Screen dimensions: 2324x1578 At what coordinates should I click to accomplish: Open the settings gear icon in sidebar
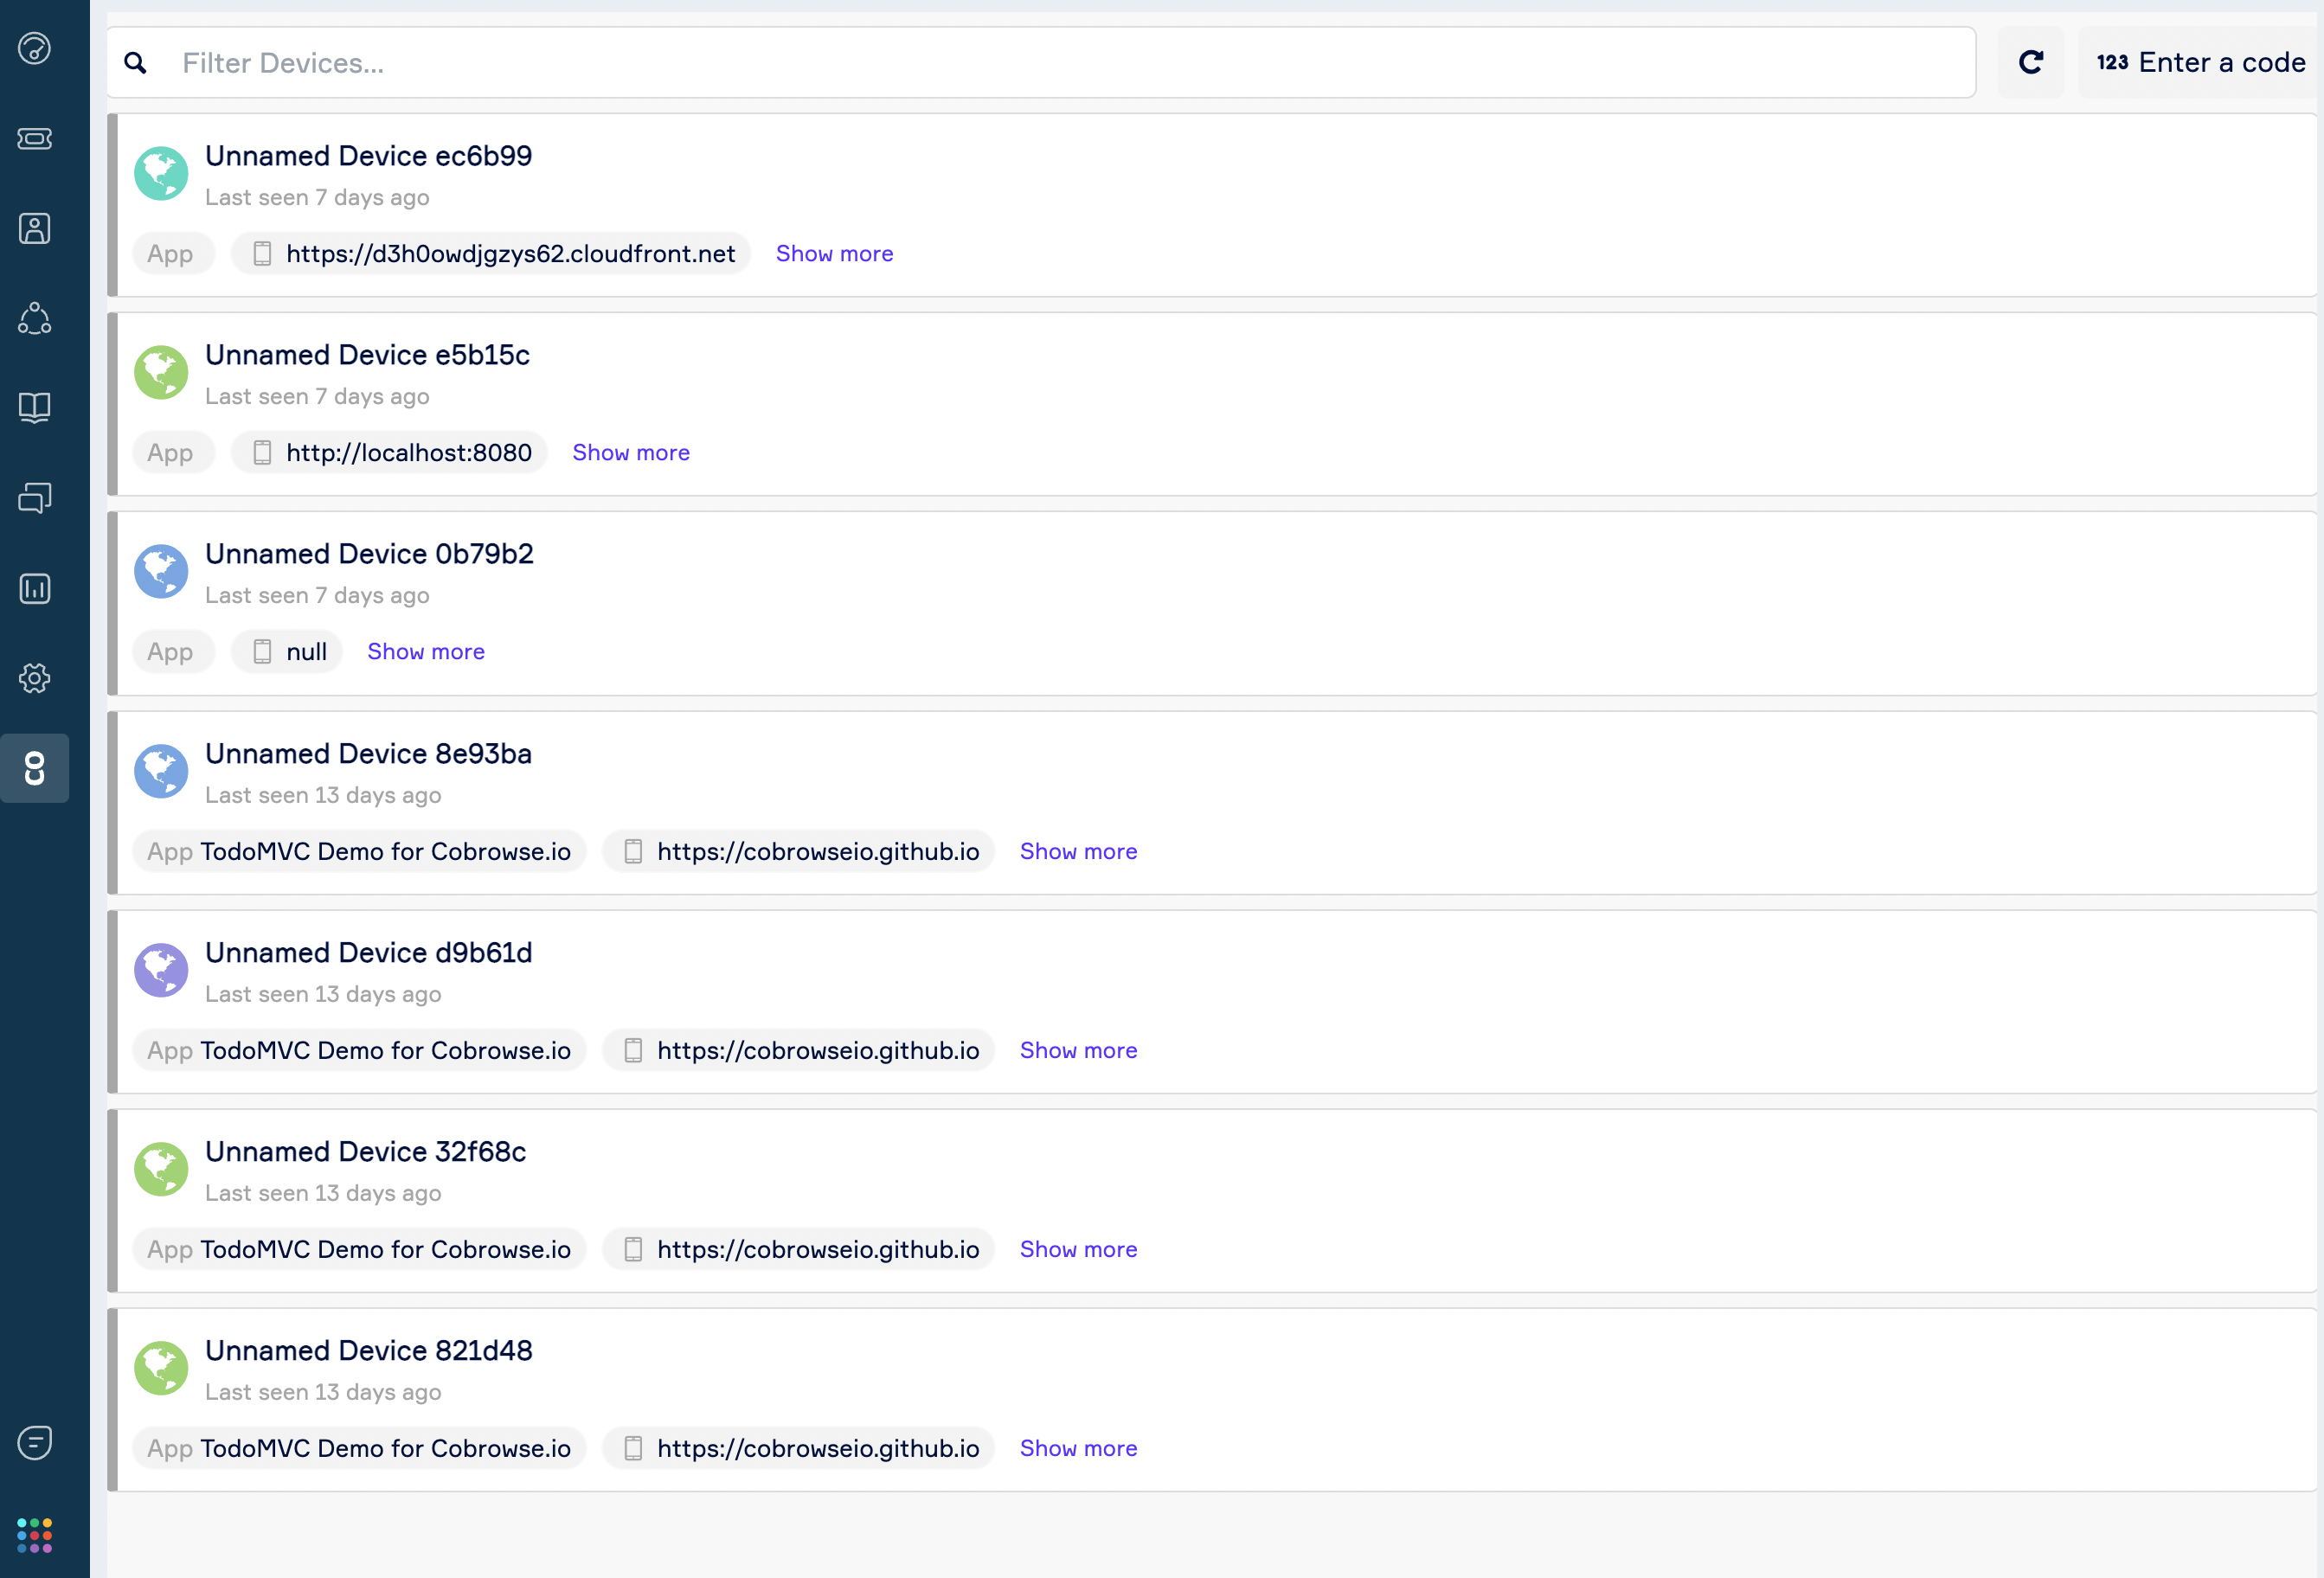point(35,678)
